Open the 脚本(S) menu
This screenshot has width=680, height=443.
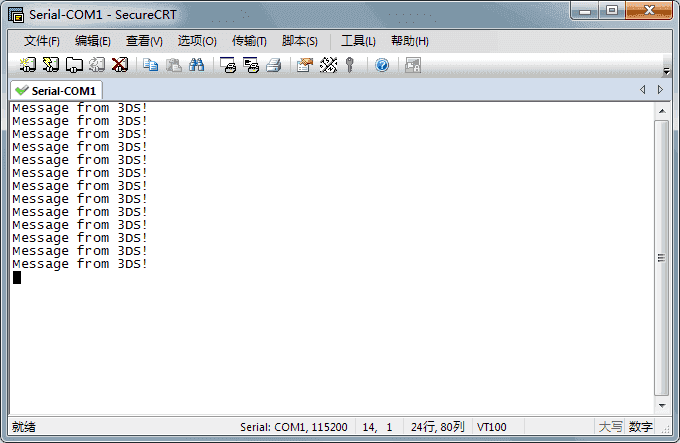click(x=300, y=41)
